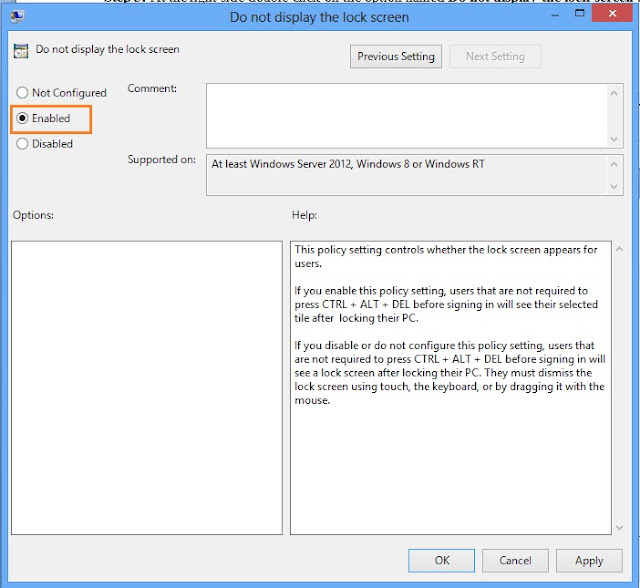Confirm with the OK button
This screenshot has height=588, width=640.
[441, 560]
